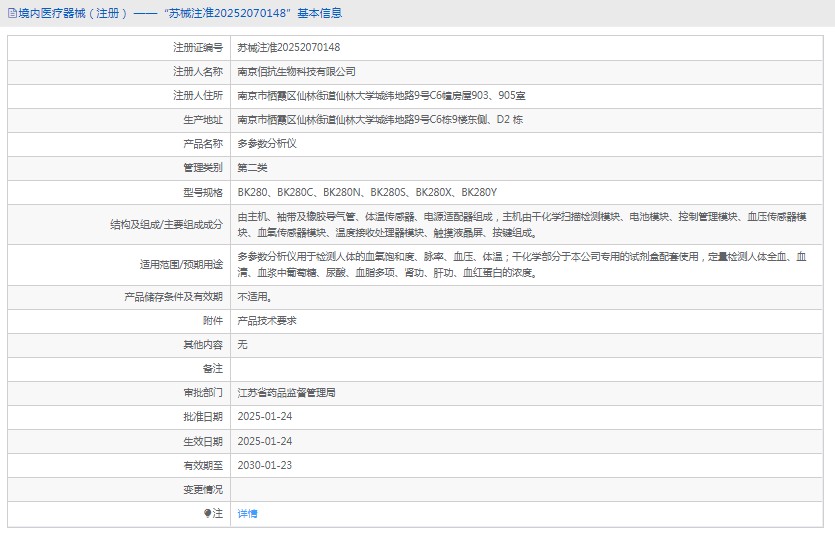835x534 pixels.
Task: Click registrant name 南京佰抗生物科技有限公司
Action: (296, 71)
